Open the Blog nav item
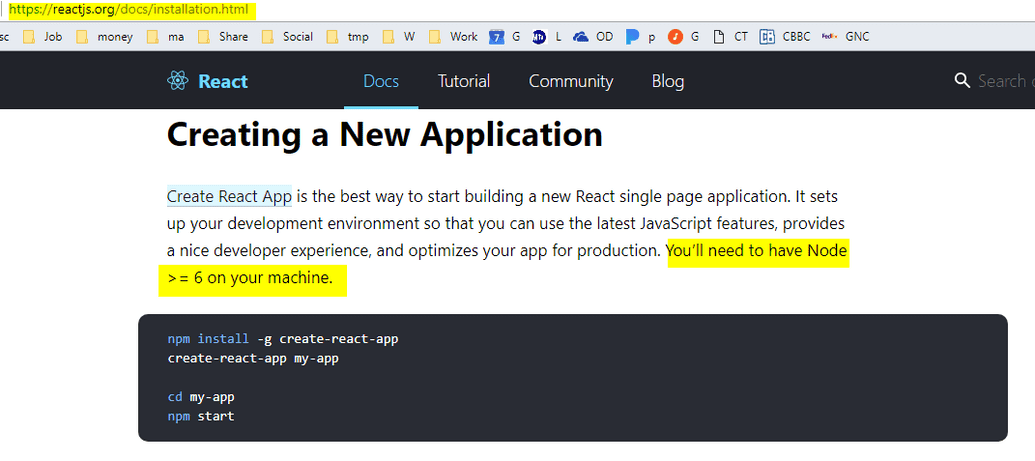The image size is (1035, 461). (x=668, y=81)
